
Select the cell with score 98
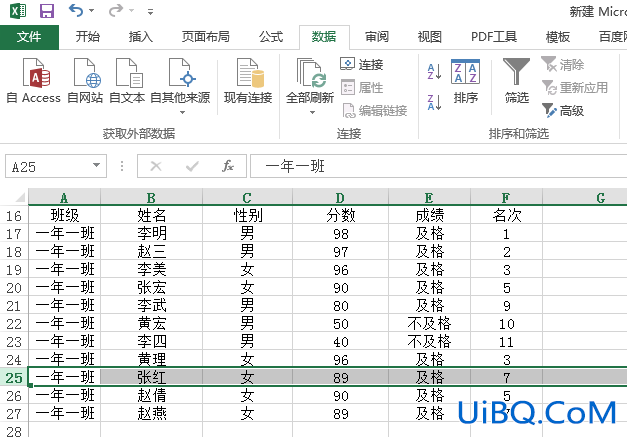tap(340, 233)
